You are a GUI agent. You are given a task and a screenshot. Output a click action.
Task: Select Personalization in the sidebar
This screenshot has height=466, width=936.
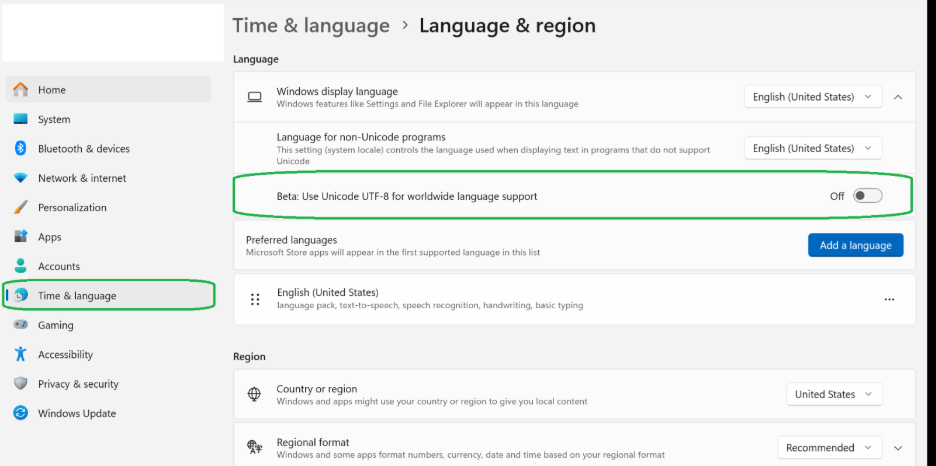[109, 208]
